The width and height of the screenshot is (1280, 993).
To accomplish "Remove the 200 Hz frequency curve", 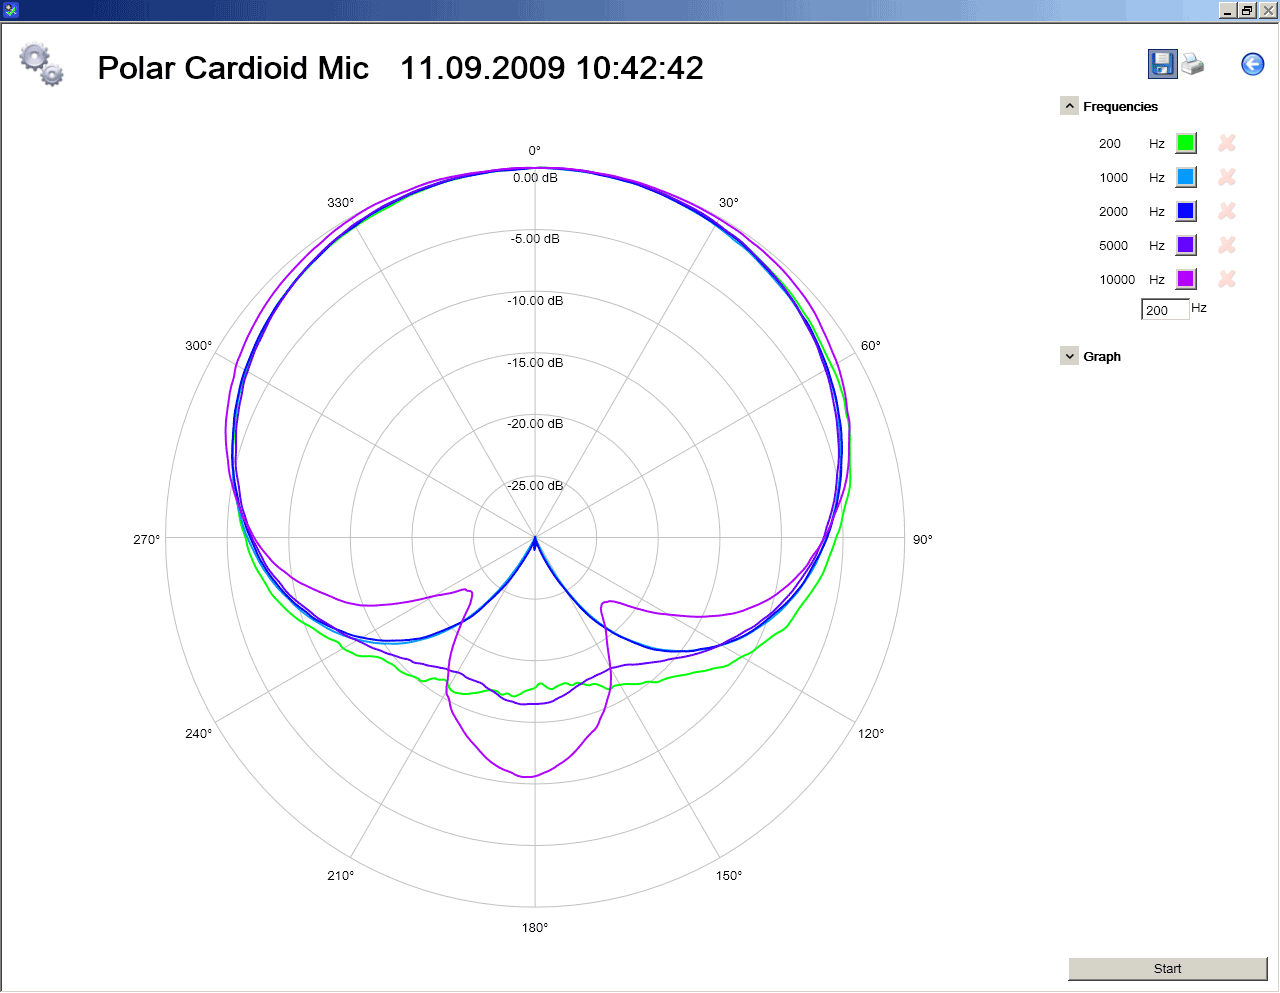I will [1227, 143].
